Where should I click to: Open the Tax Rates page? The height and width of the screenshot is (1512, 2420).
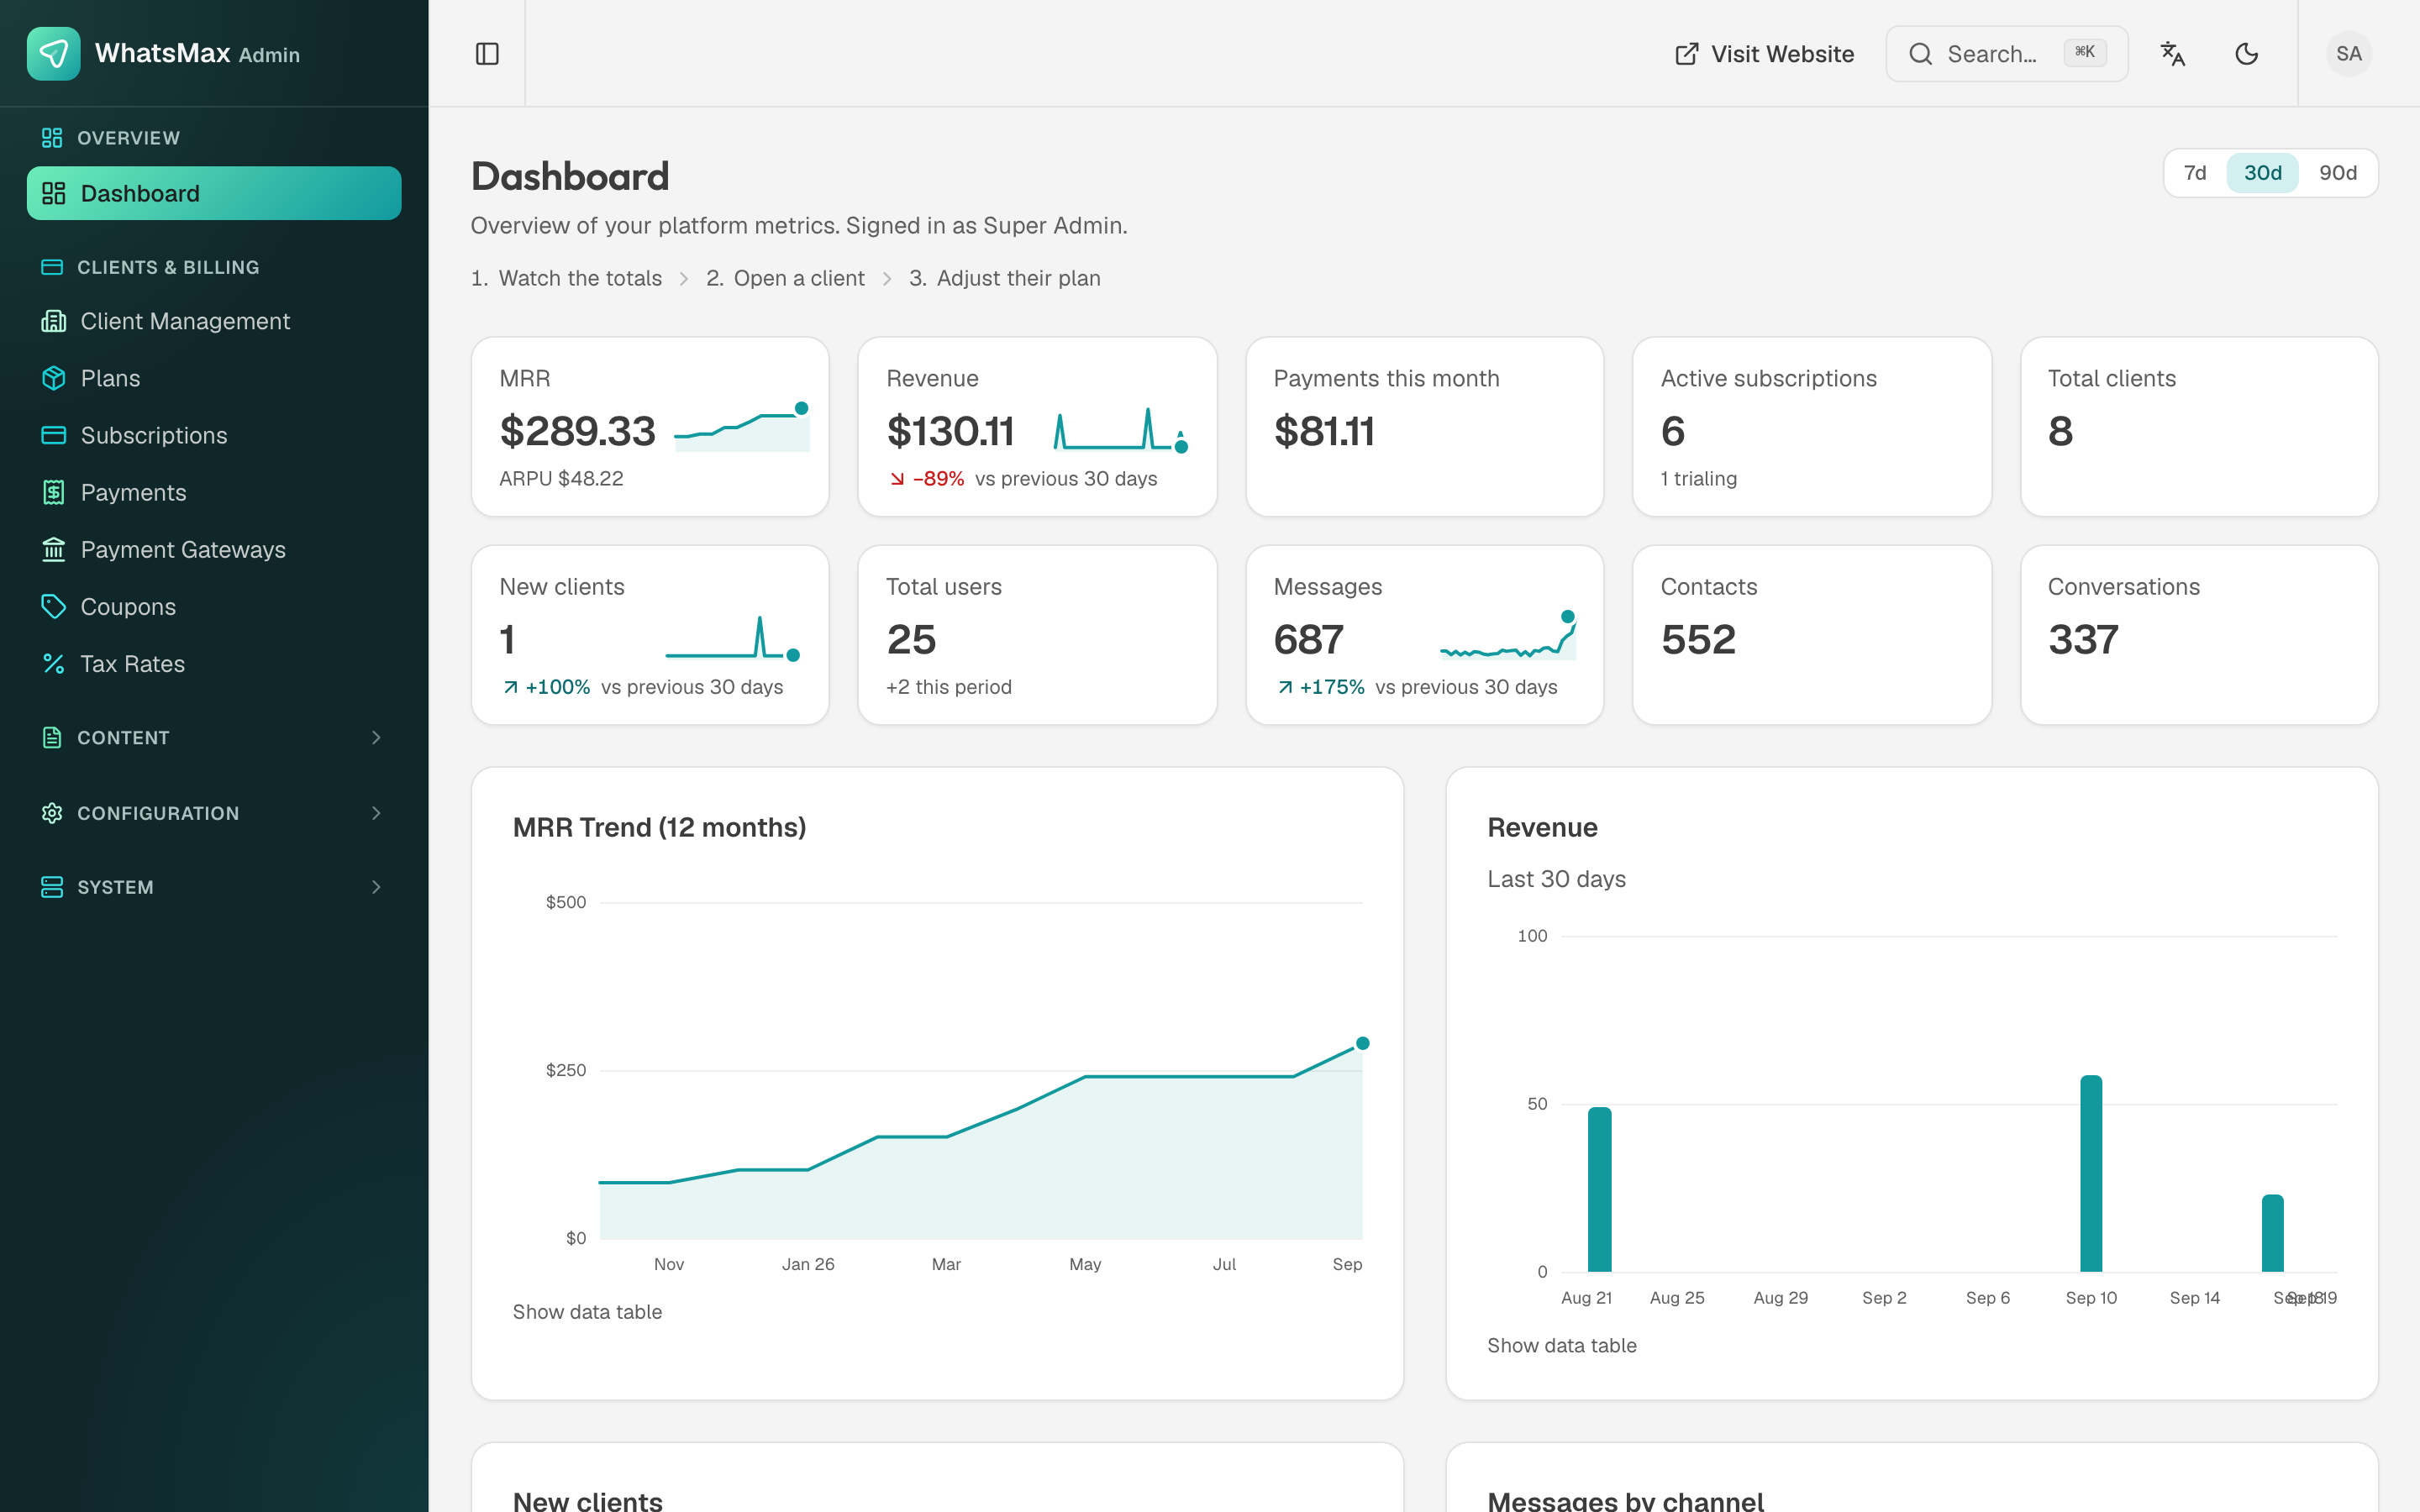pos(214,663)
